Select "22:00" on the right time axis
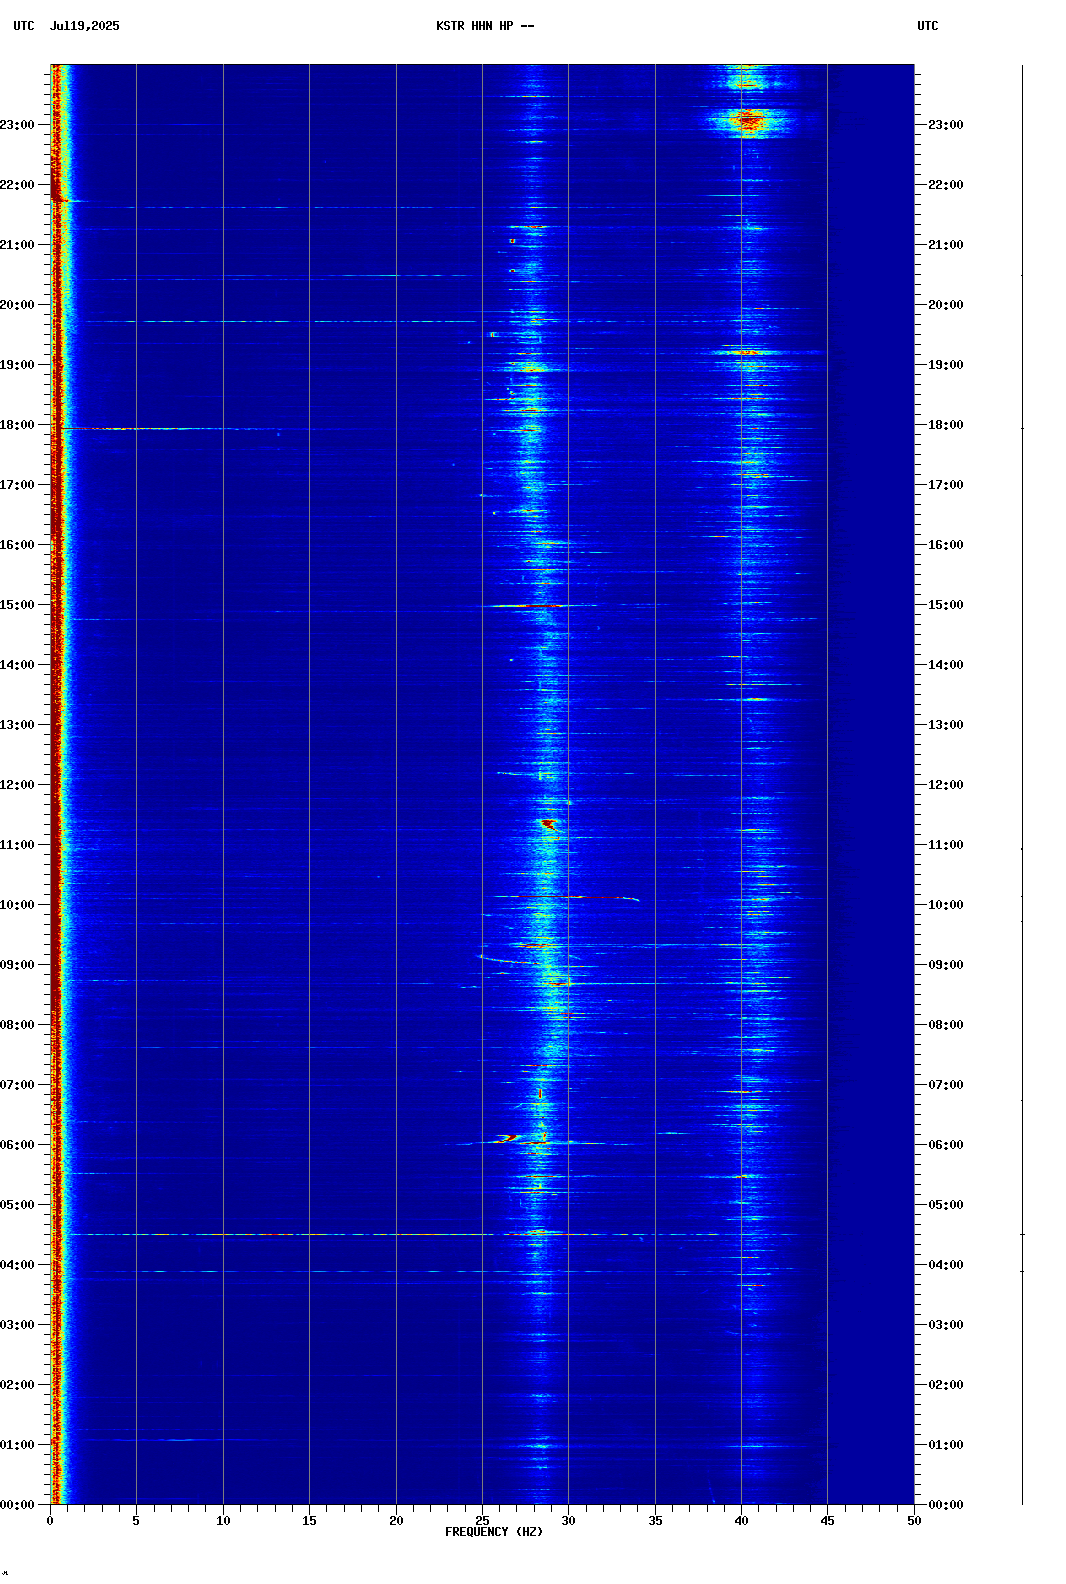This screenshot has width=1066, height=1584. [x=946, y=185]
